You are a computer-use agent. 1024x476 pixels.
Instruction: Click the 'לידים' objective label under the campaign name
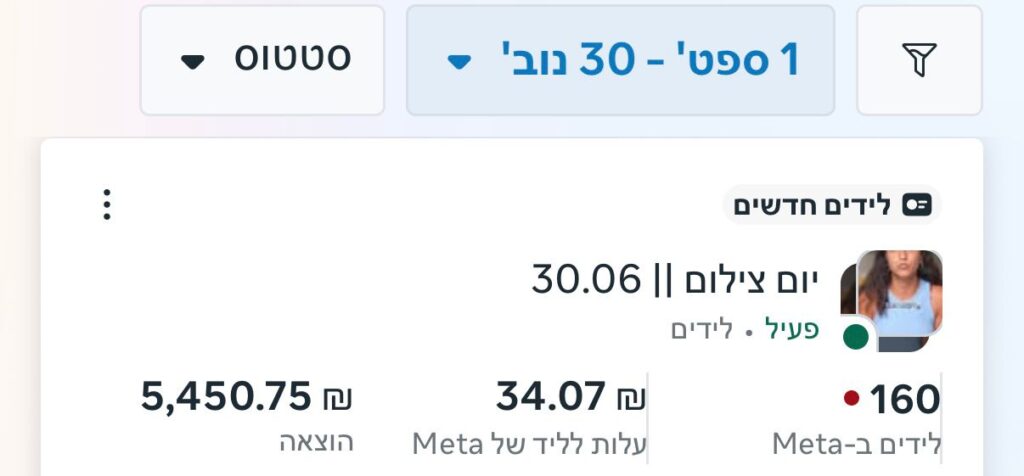coord(702,330)
